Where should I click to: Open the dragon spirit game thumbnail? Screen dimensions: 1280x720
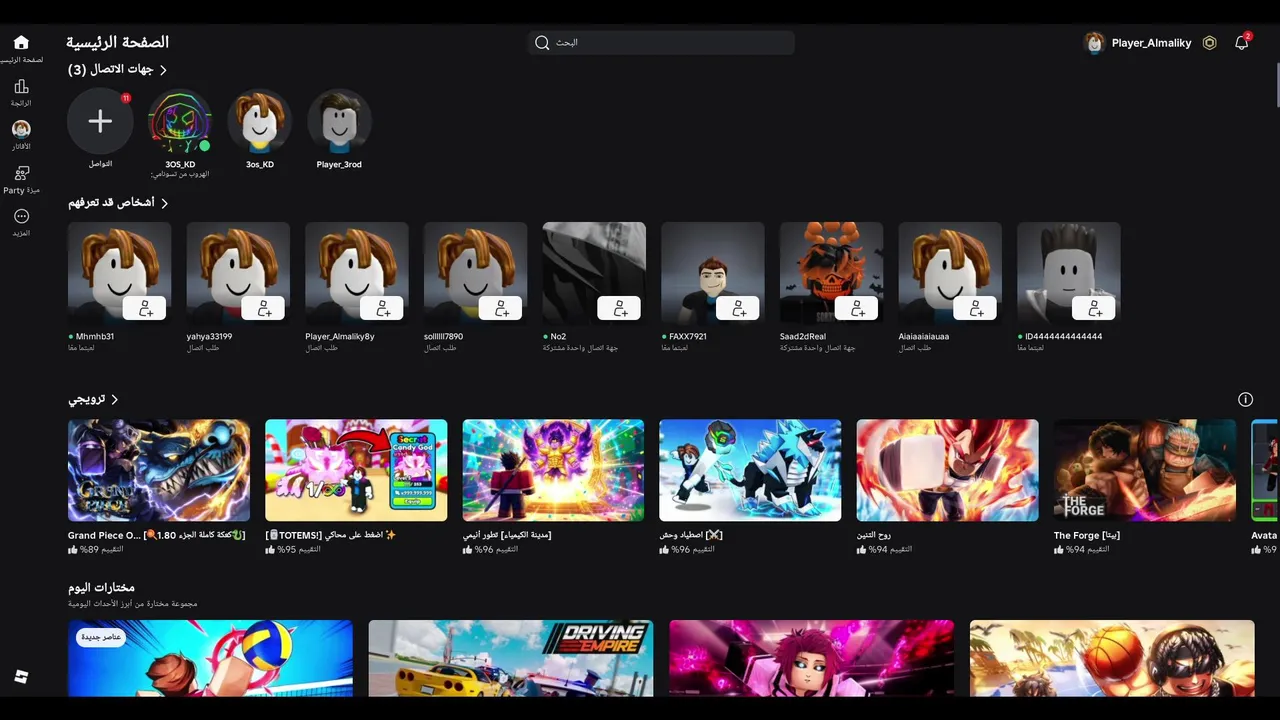pyautogui.click(x=947, y=470)
